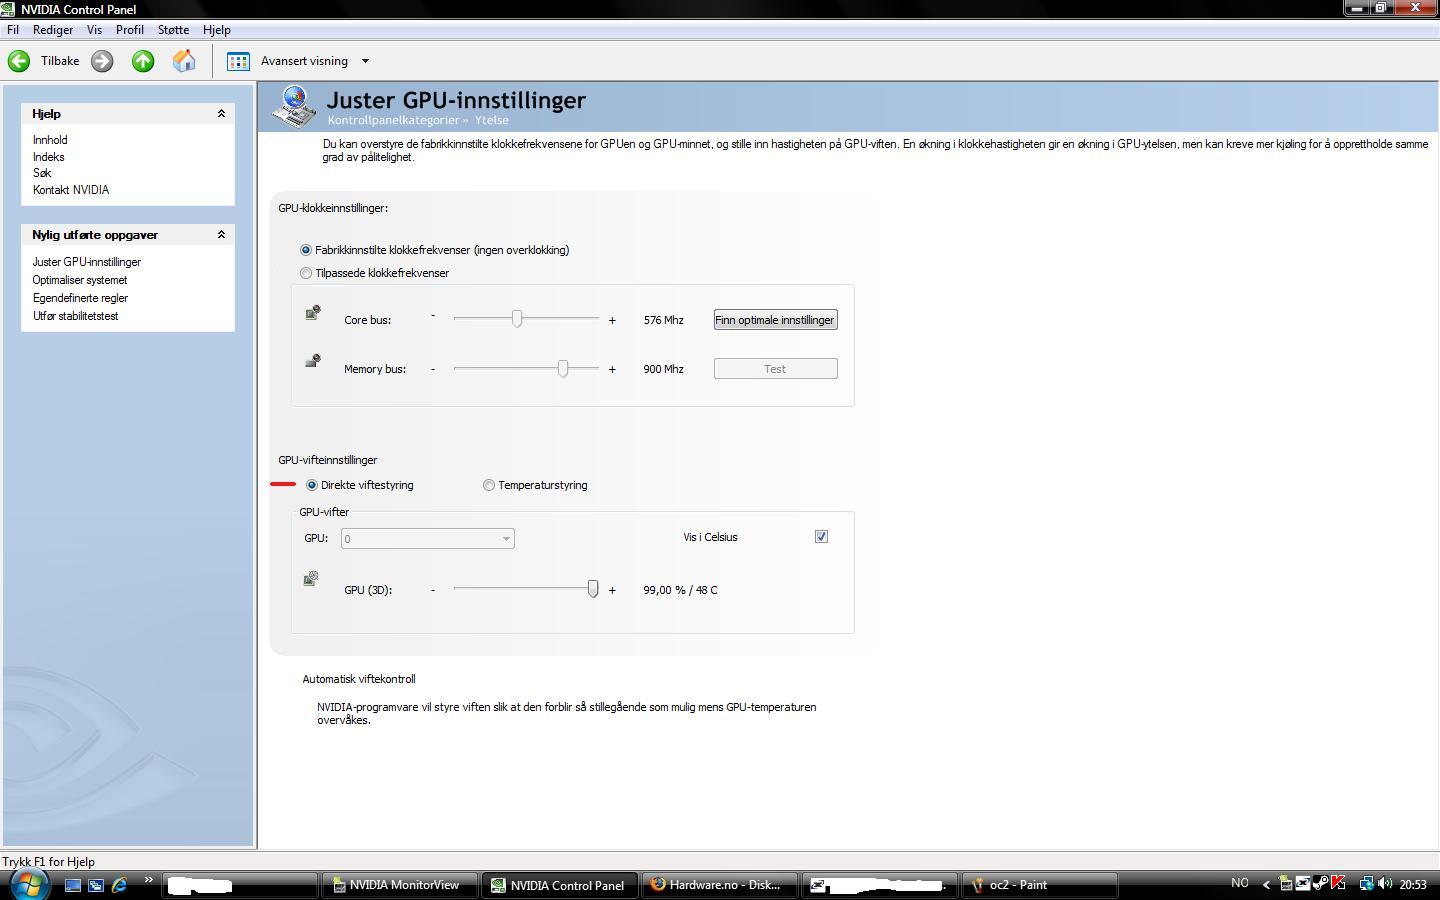The width and height of the screenshot is (1440, 900).
Task: Click Kontakt NVIDIA link
Action: click(x=71, y=190)
